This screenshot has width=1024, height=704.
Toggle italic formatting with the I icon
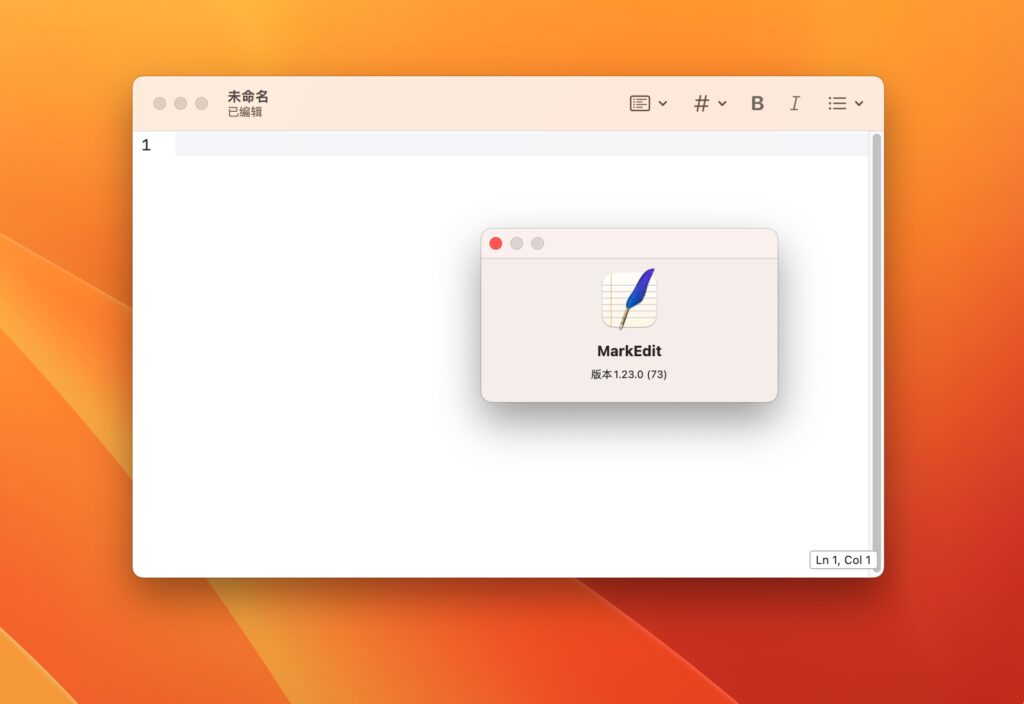[x=795, y=103]
